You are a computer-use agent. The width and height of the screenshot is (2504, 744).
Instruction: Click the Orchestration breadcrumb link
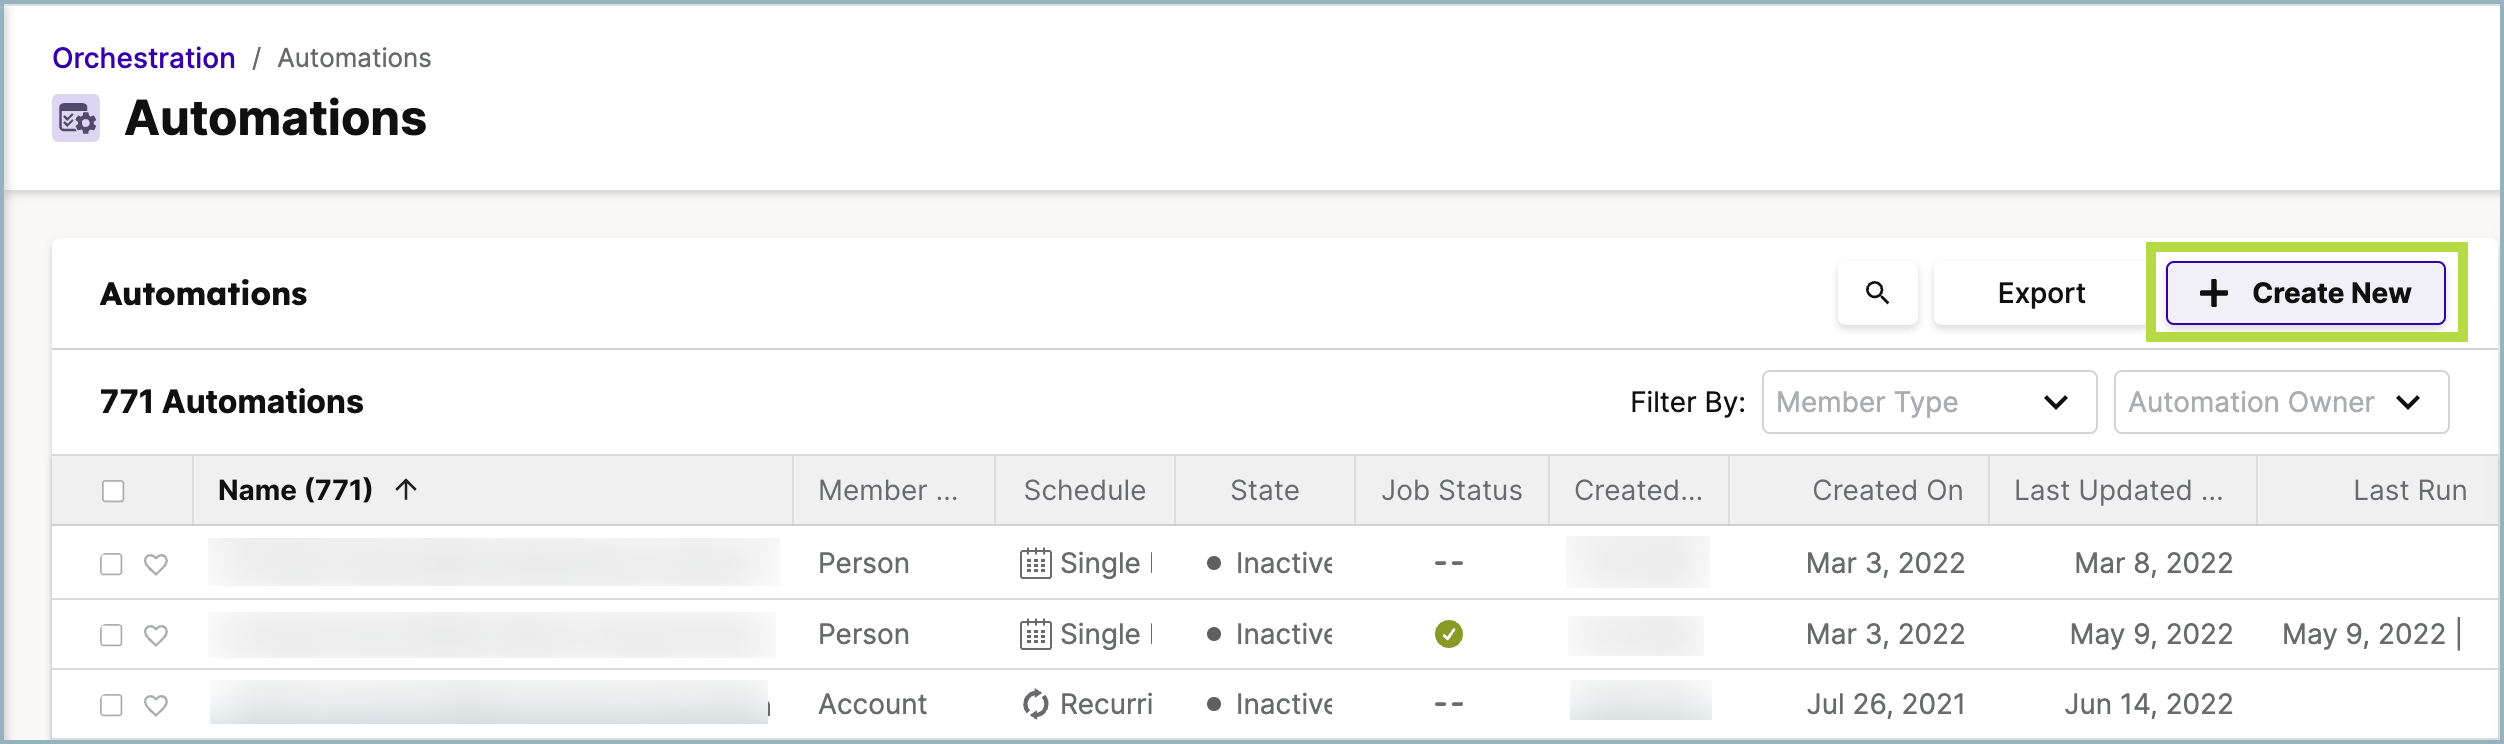142,57
